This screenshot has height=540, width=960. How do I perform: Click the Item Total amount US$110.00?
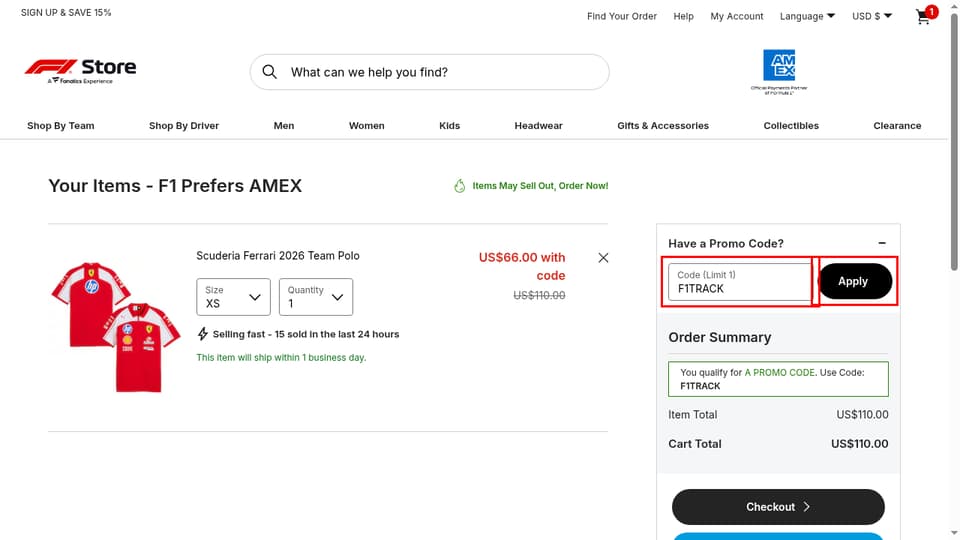[x=862, y=414]
